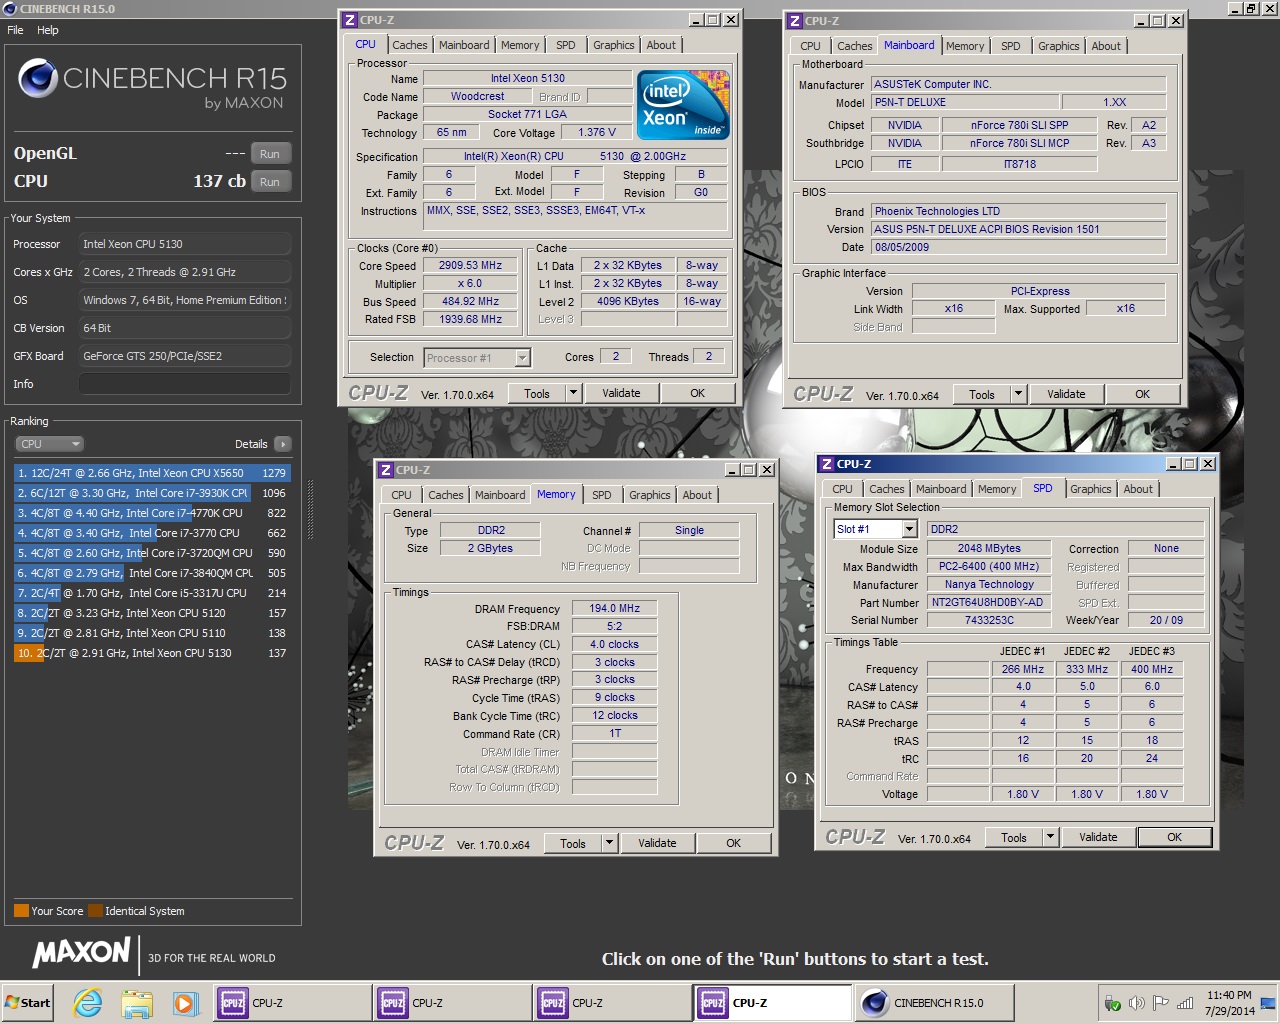1280x1024 pixels.
Task: Click the Core Speed value 2909.53 MHz
Action: [470, 266]
